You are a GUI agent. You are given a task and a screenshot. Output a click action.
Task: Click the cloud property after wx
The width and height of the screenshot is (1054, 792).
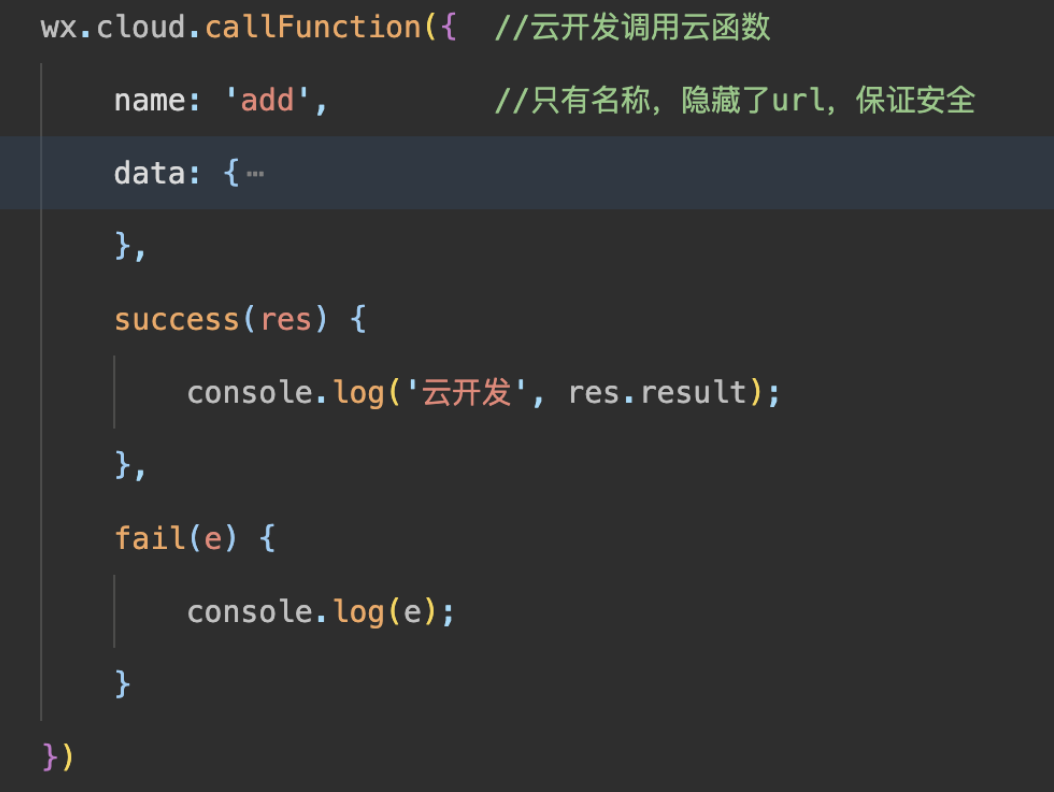pyautogui.click(x=141, y=27)
